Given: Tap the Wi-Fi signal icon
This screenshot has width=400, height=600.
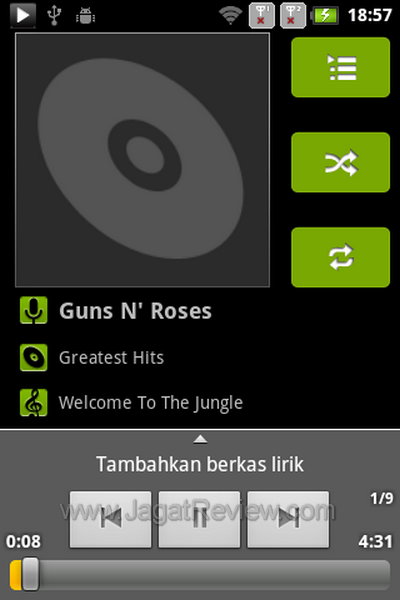Looking at the screenshot, I should (230, 15).
